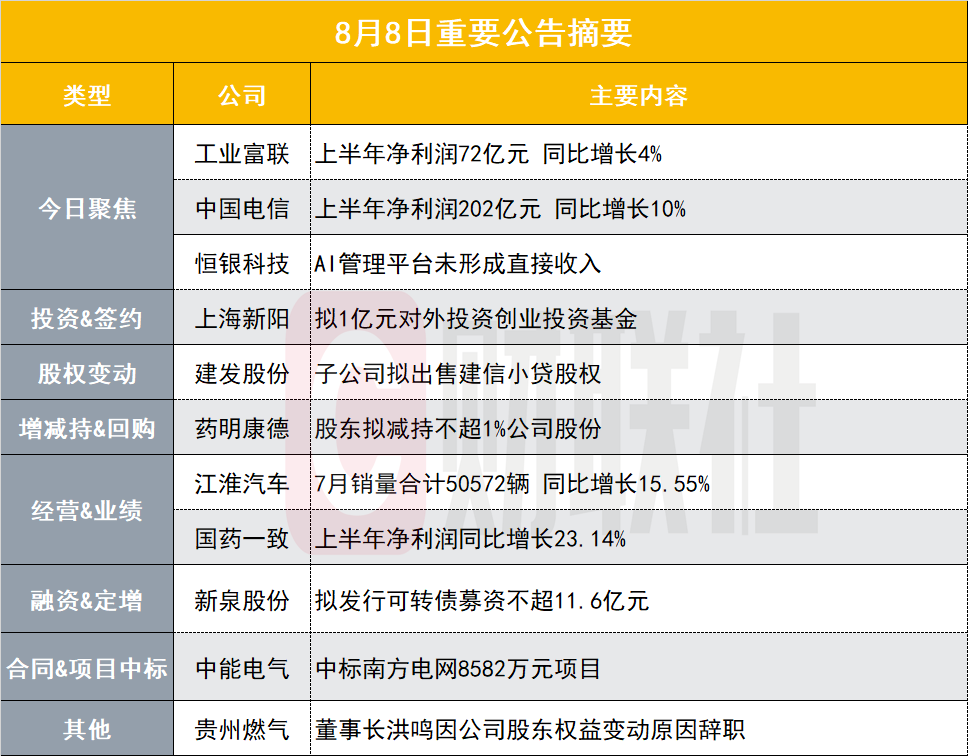Select company name '中国电信'
Screen dimensions: 968x756
coord(242,209)
